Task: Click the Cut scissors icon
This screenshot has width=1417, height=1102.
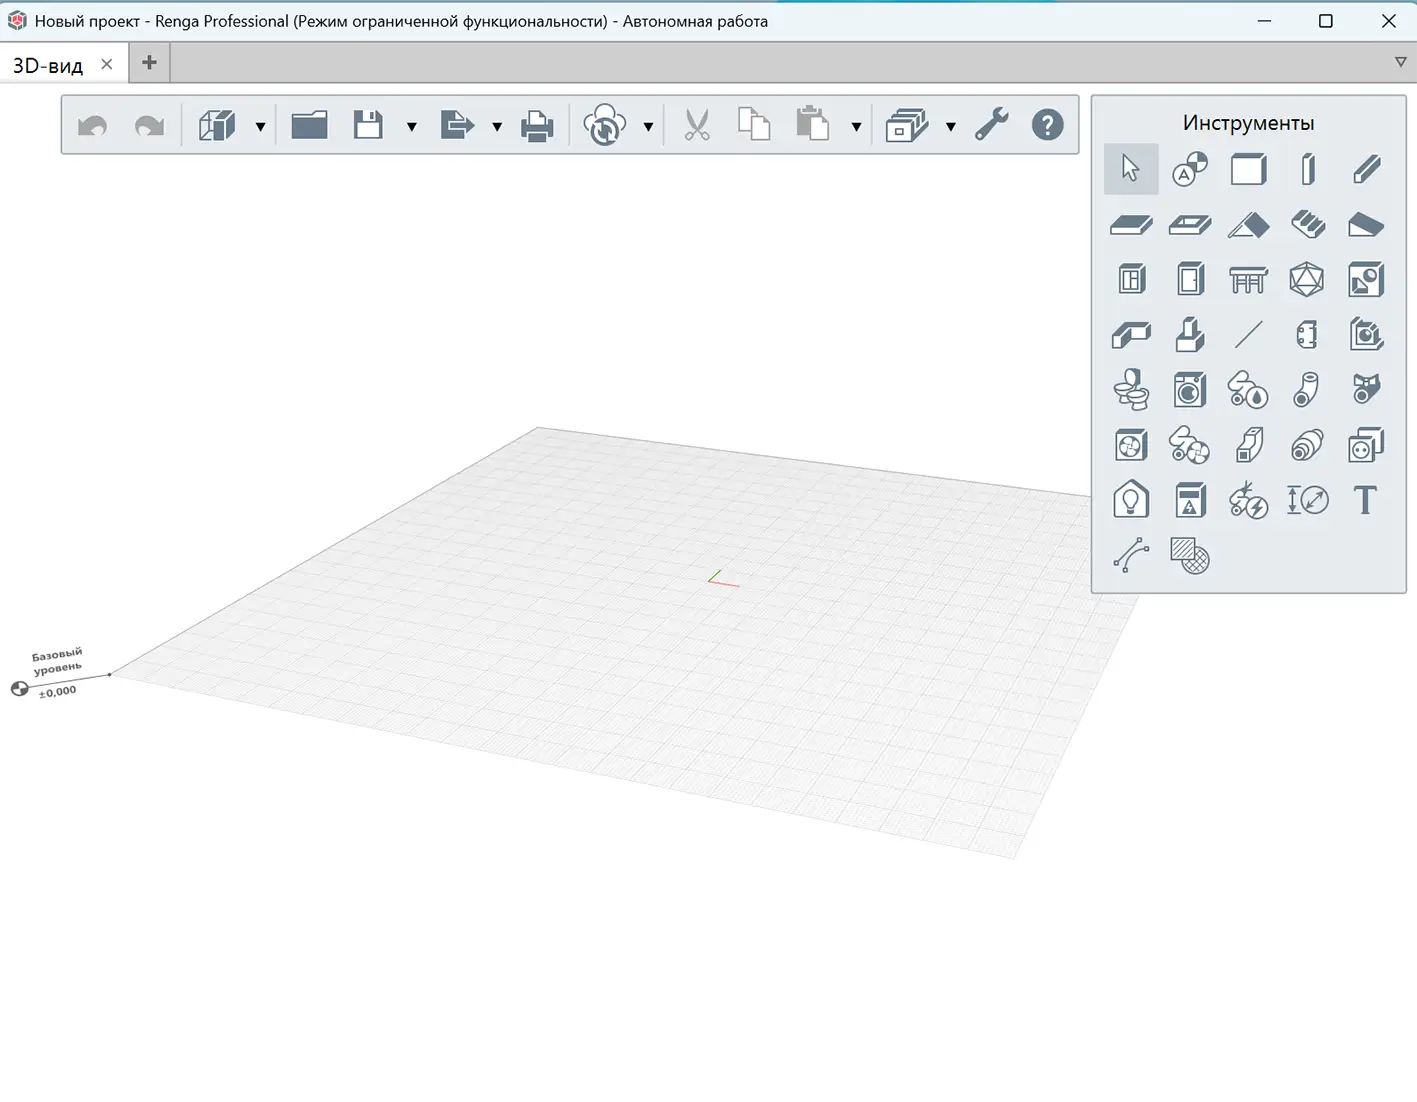Action: coord(697,126)
